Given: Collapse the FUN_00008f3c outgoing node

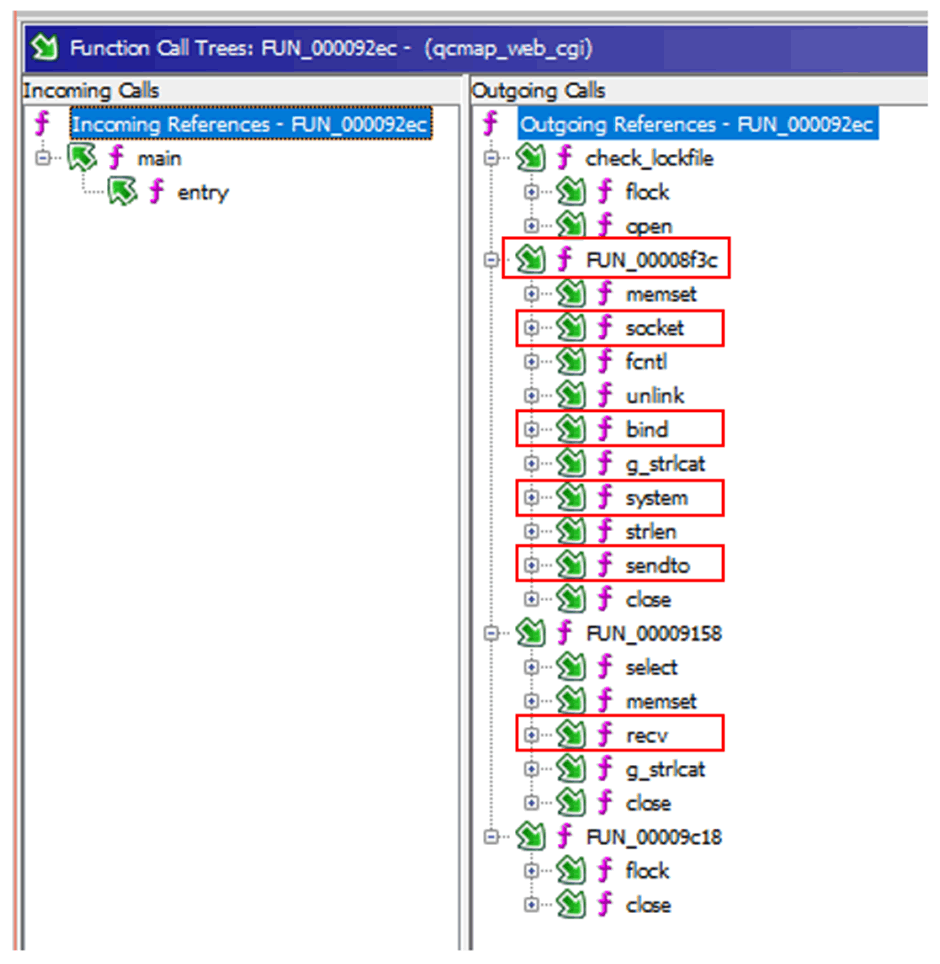Looking at the screenshot, I should (x=491, y=260).
